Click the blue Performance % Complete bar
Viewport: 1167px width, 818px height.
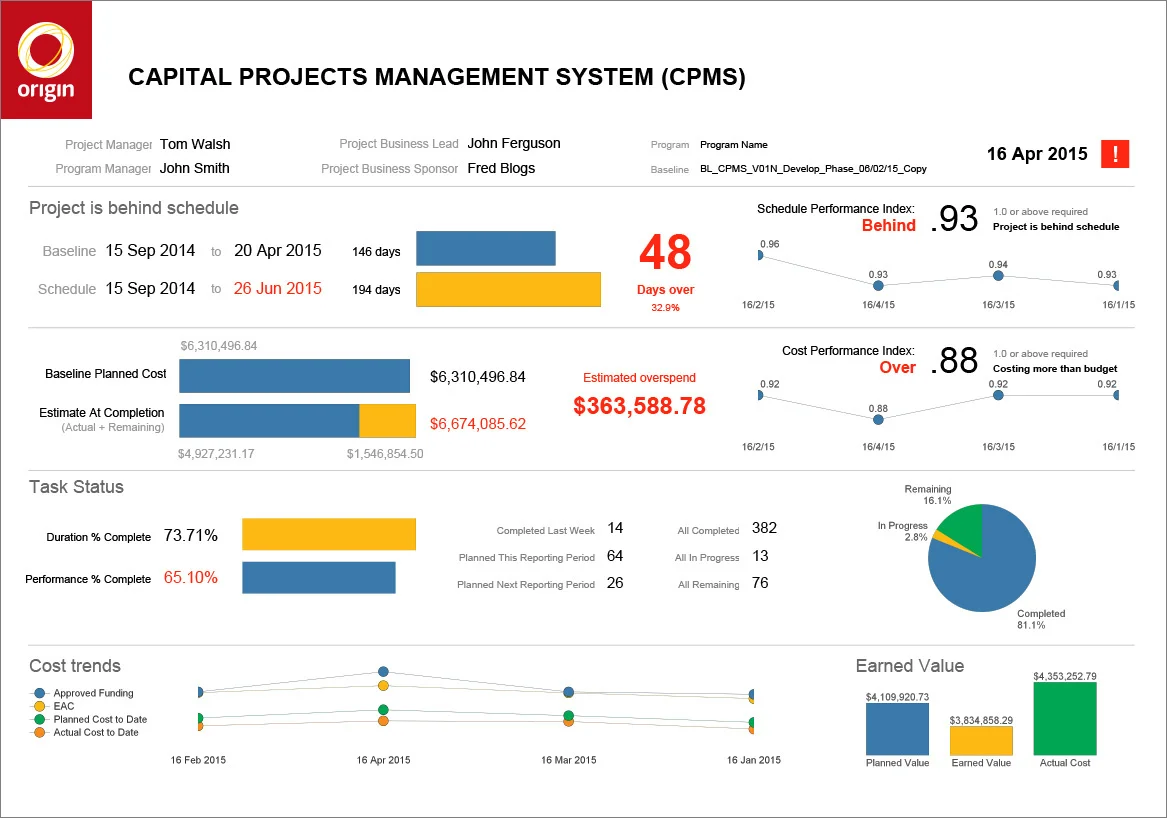(x=319, y=578)
